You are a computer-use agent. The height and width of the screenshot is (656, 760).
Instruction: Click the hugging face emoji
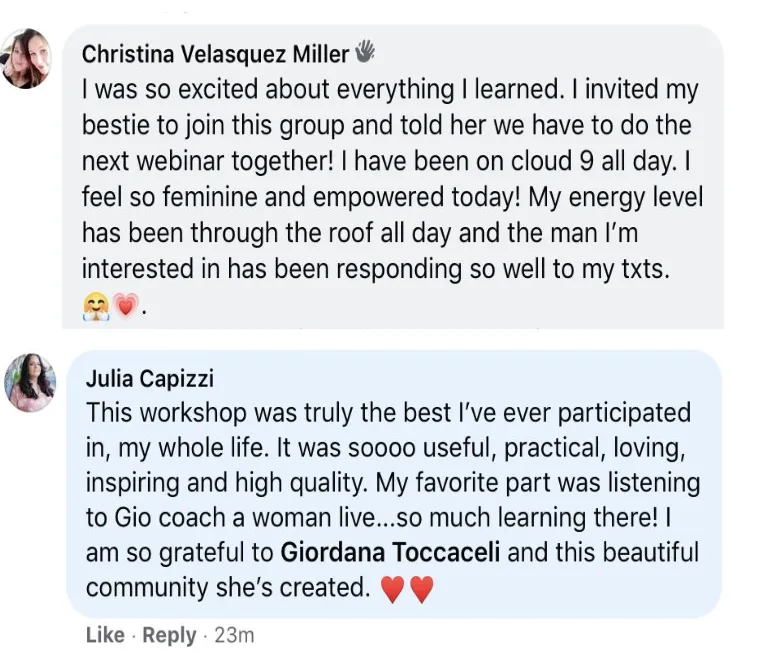pyautogui.click(x=96, y=307)
